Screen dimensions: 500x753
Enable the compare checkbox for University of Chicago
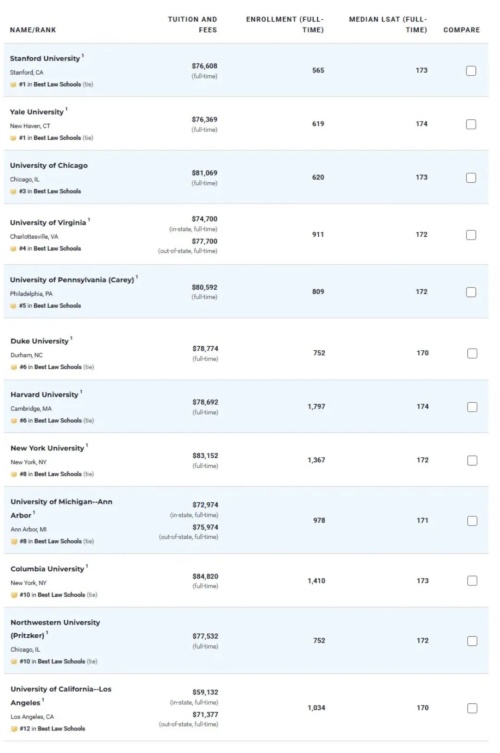pos(471,178)
